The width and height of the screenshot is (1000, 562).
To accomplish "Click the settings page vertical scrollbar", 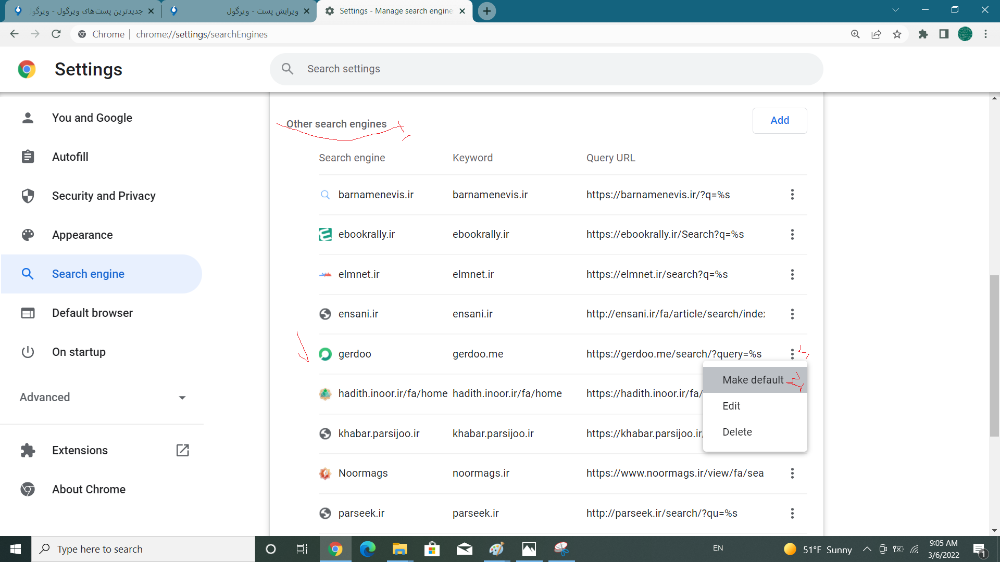I will coord(994,355).
